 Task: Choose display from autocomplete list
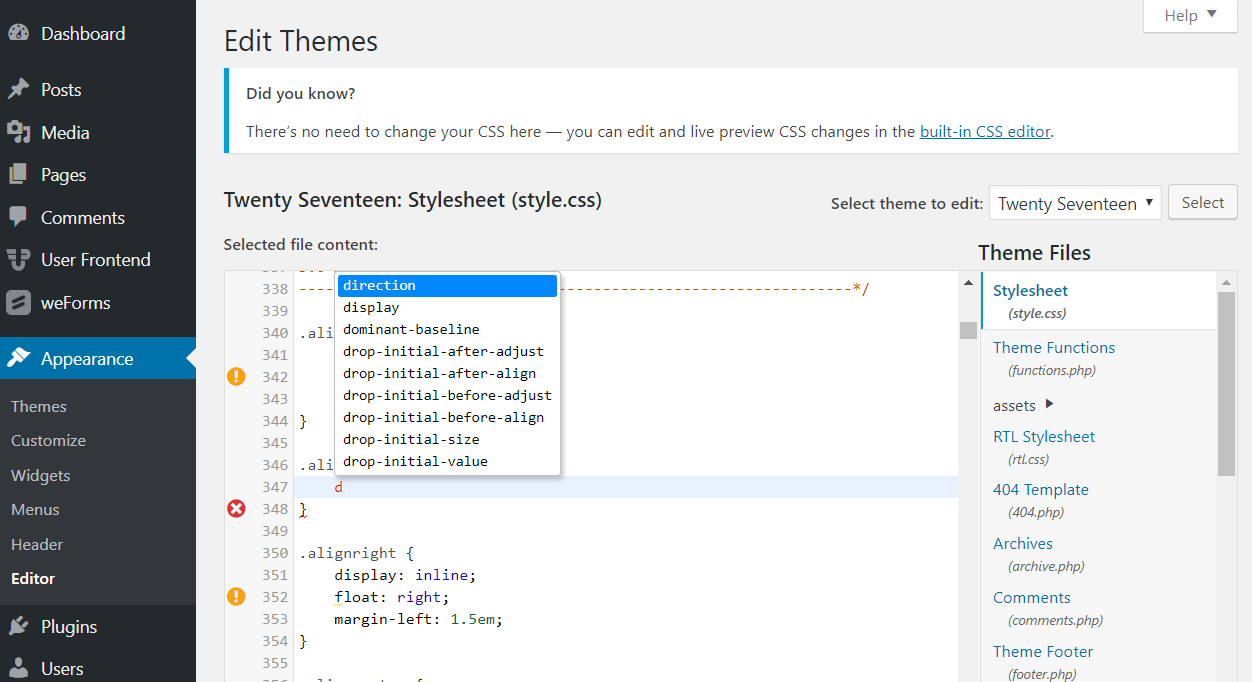[447, 307]
